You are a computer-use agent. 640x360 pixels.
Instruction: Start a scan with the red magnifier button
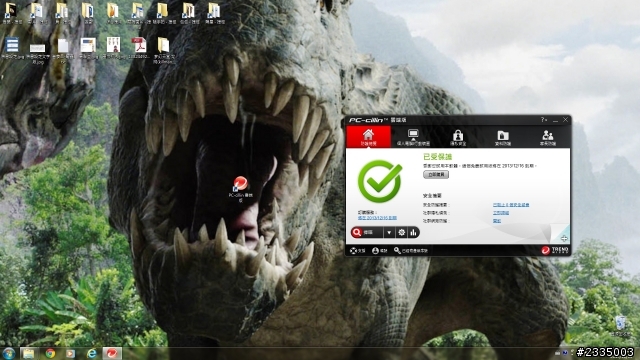[x=367, y=232]
